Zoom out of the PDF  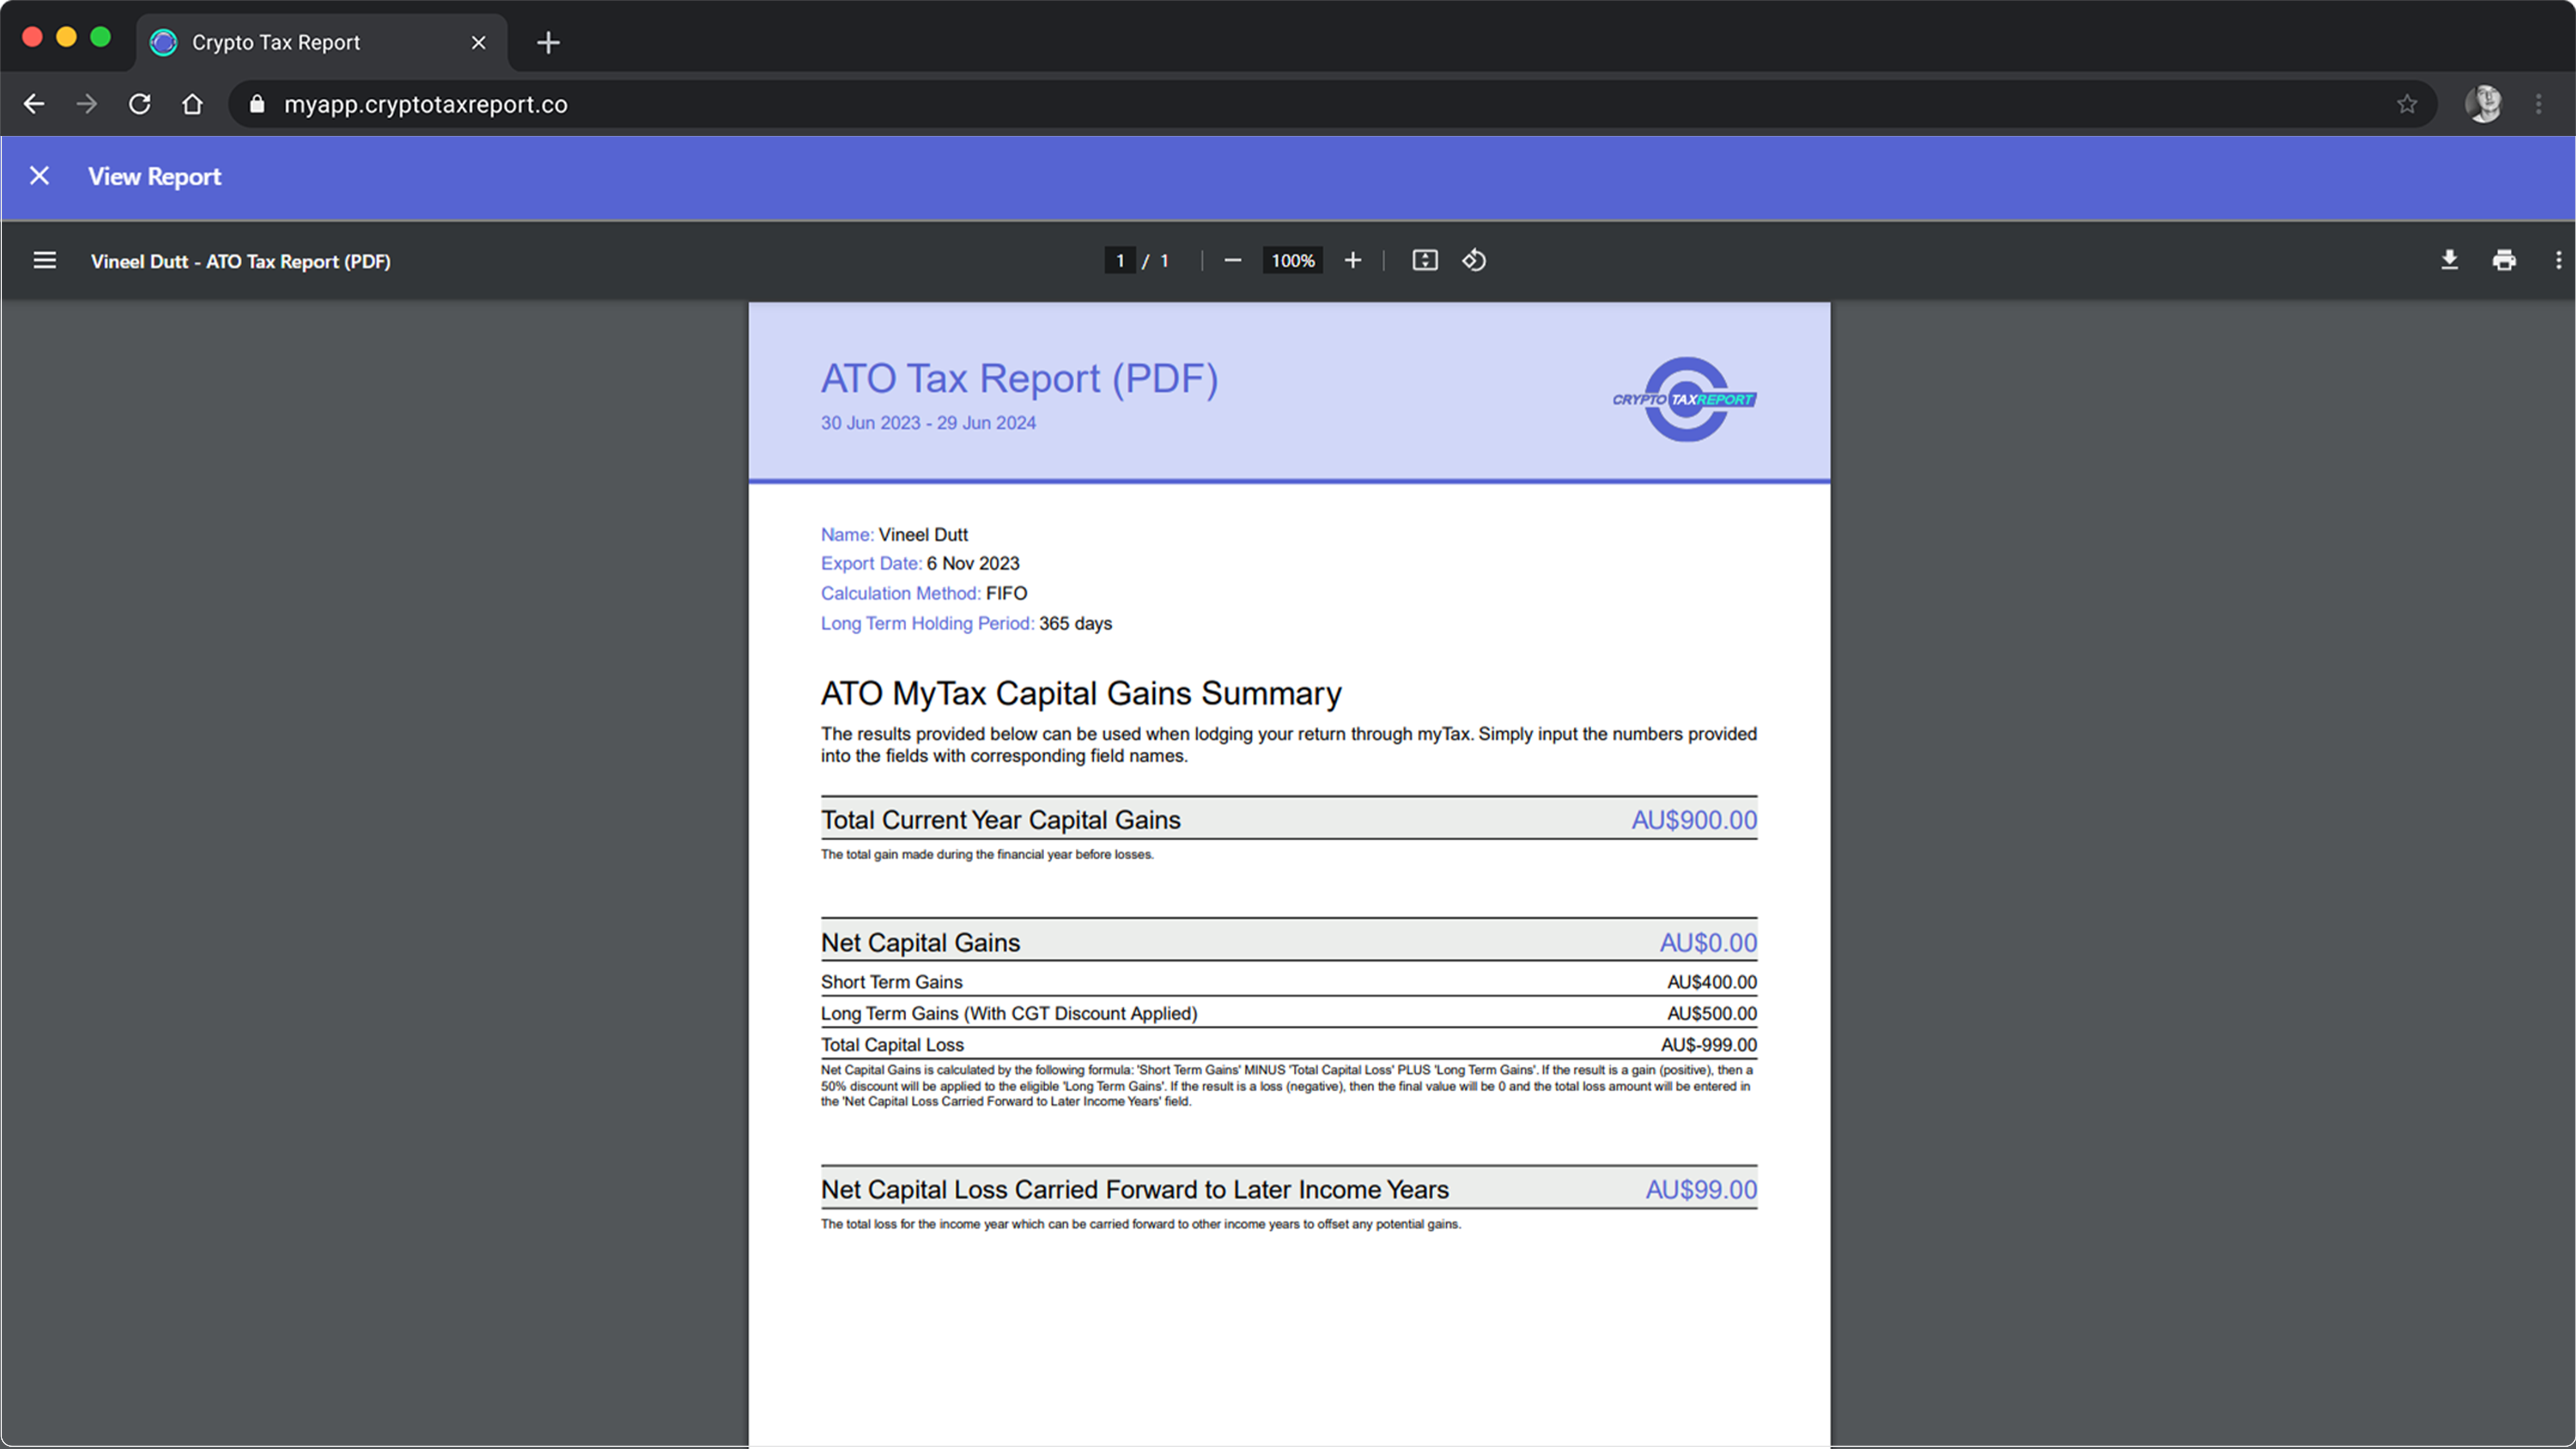coord(1232,261)
